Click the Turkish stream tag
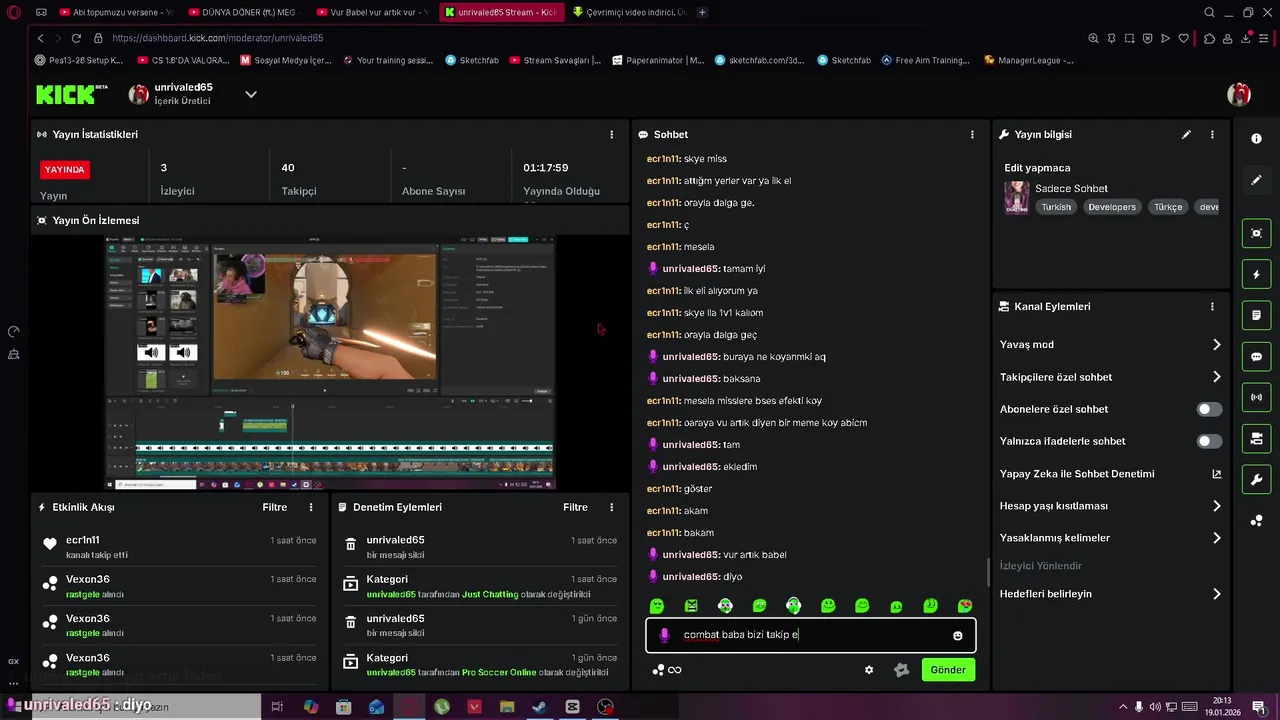 click(x=1055, y=207)
